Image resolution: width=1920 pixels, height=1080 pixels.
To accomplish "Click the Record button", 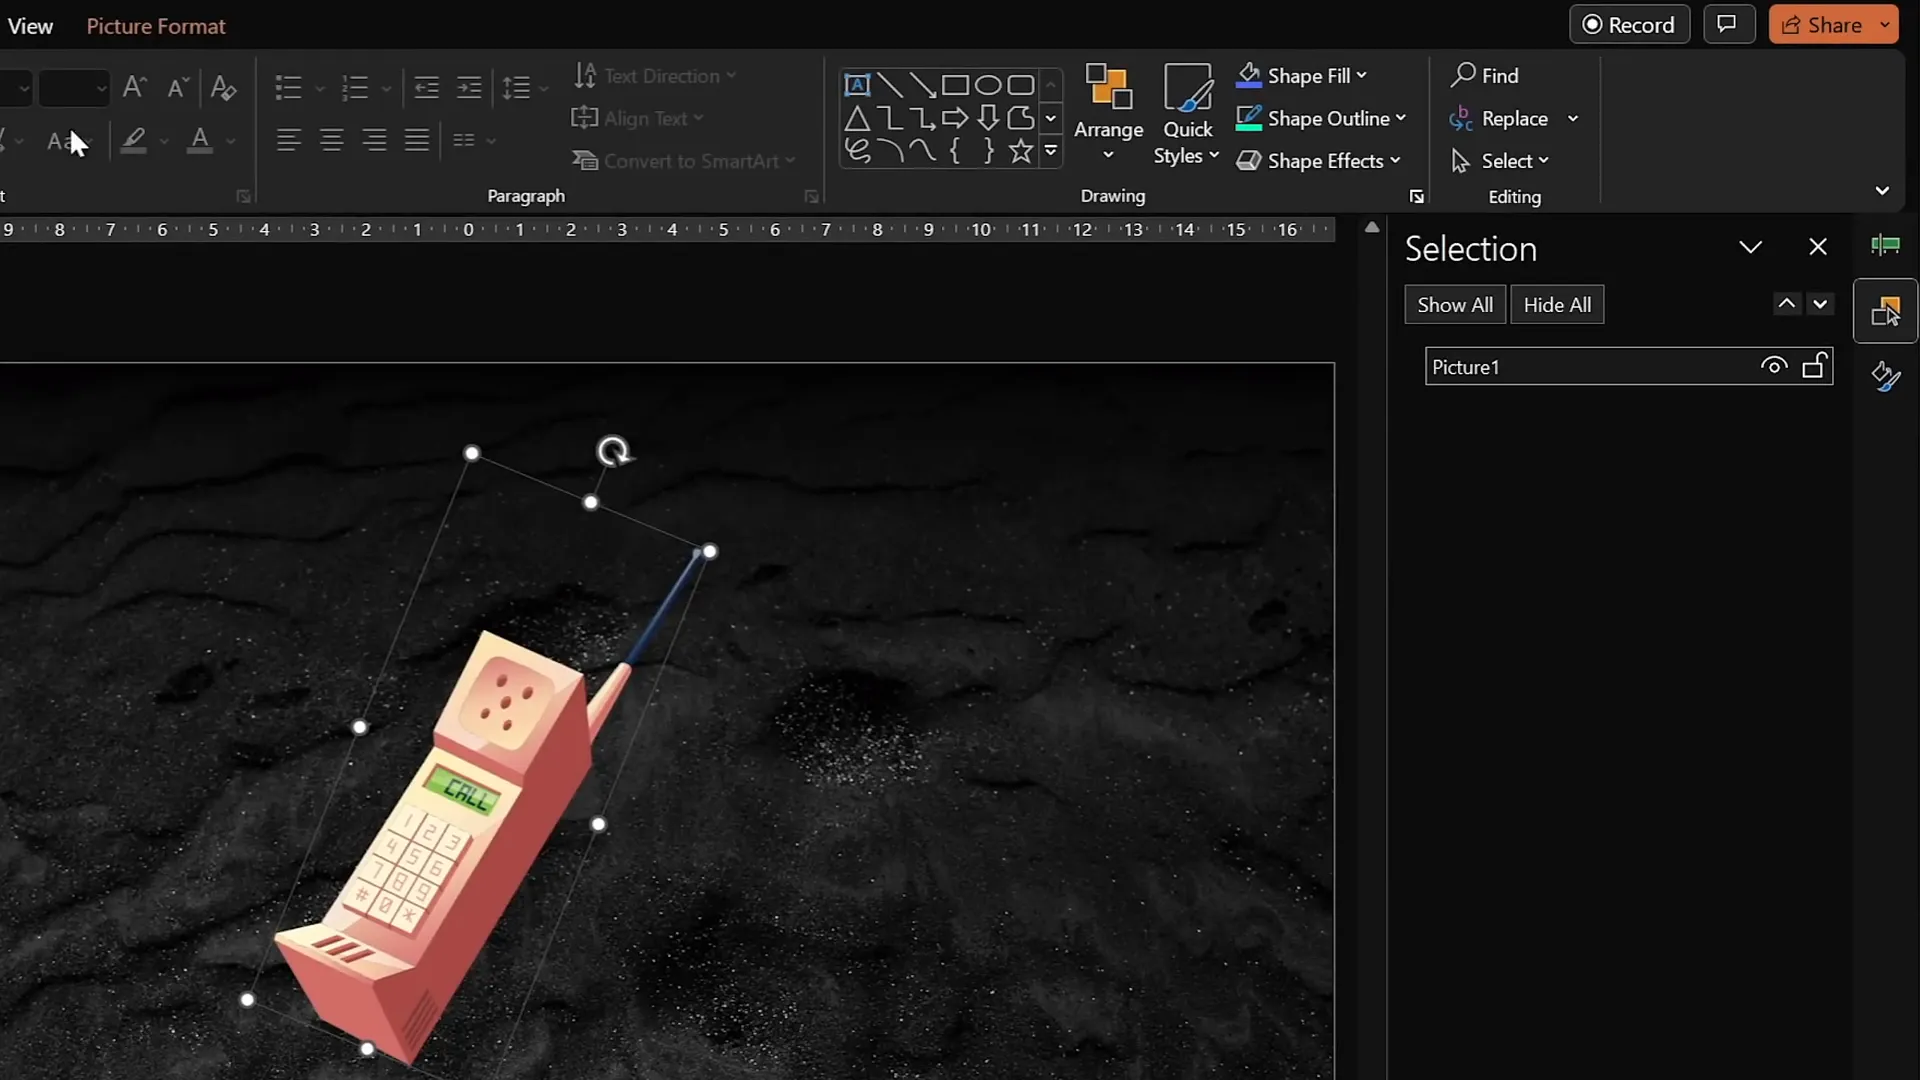I will click(x=1629, y=25).
